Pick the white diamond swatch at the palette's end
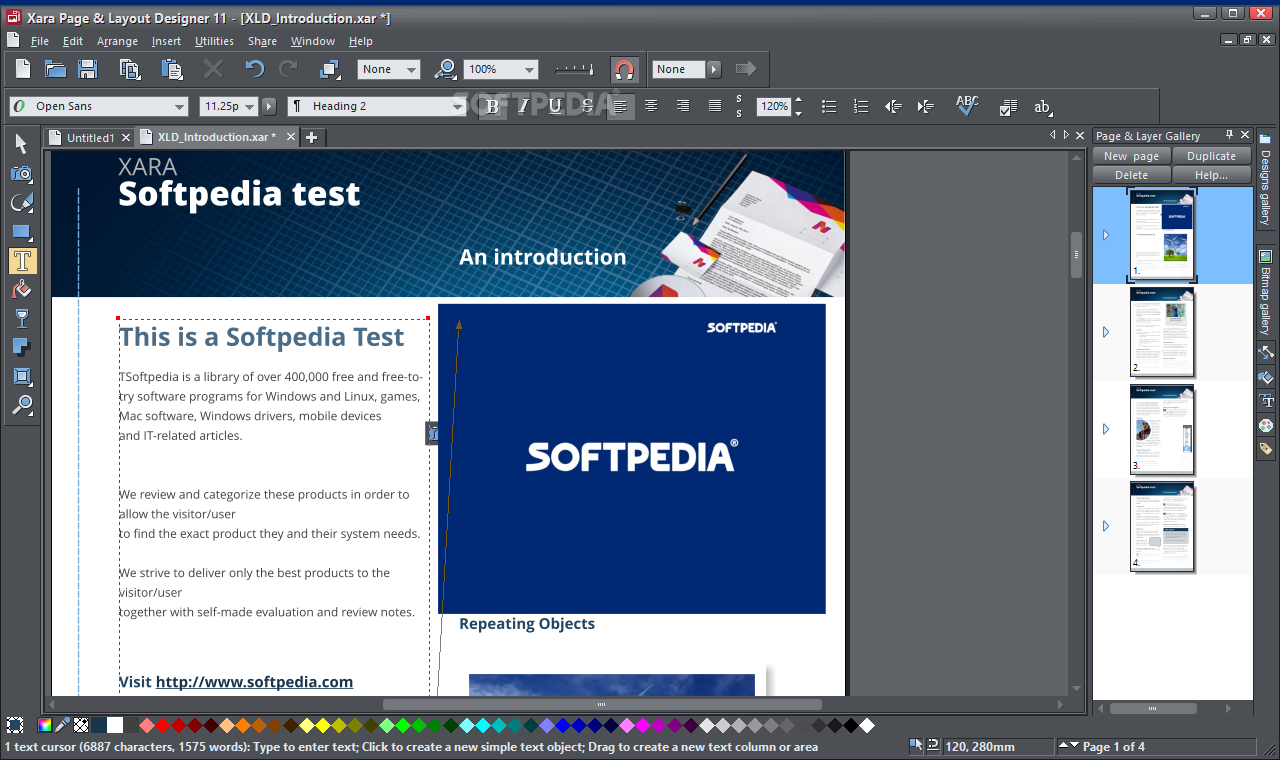This screenshot has height=760, width=1280. click(867, 725)
